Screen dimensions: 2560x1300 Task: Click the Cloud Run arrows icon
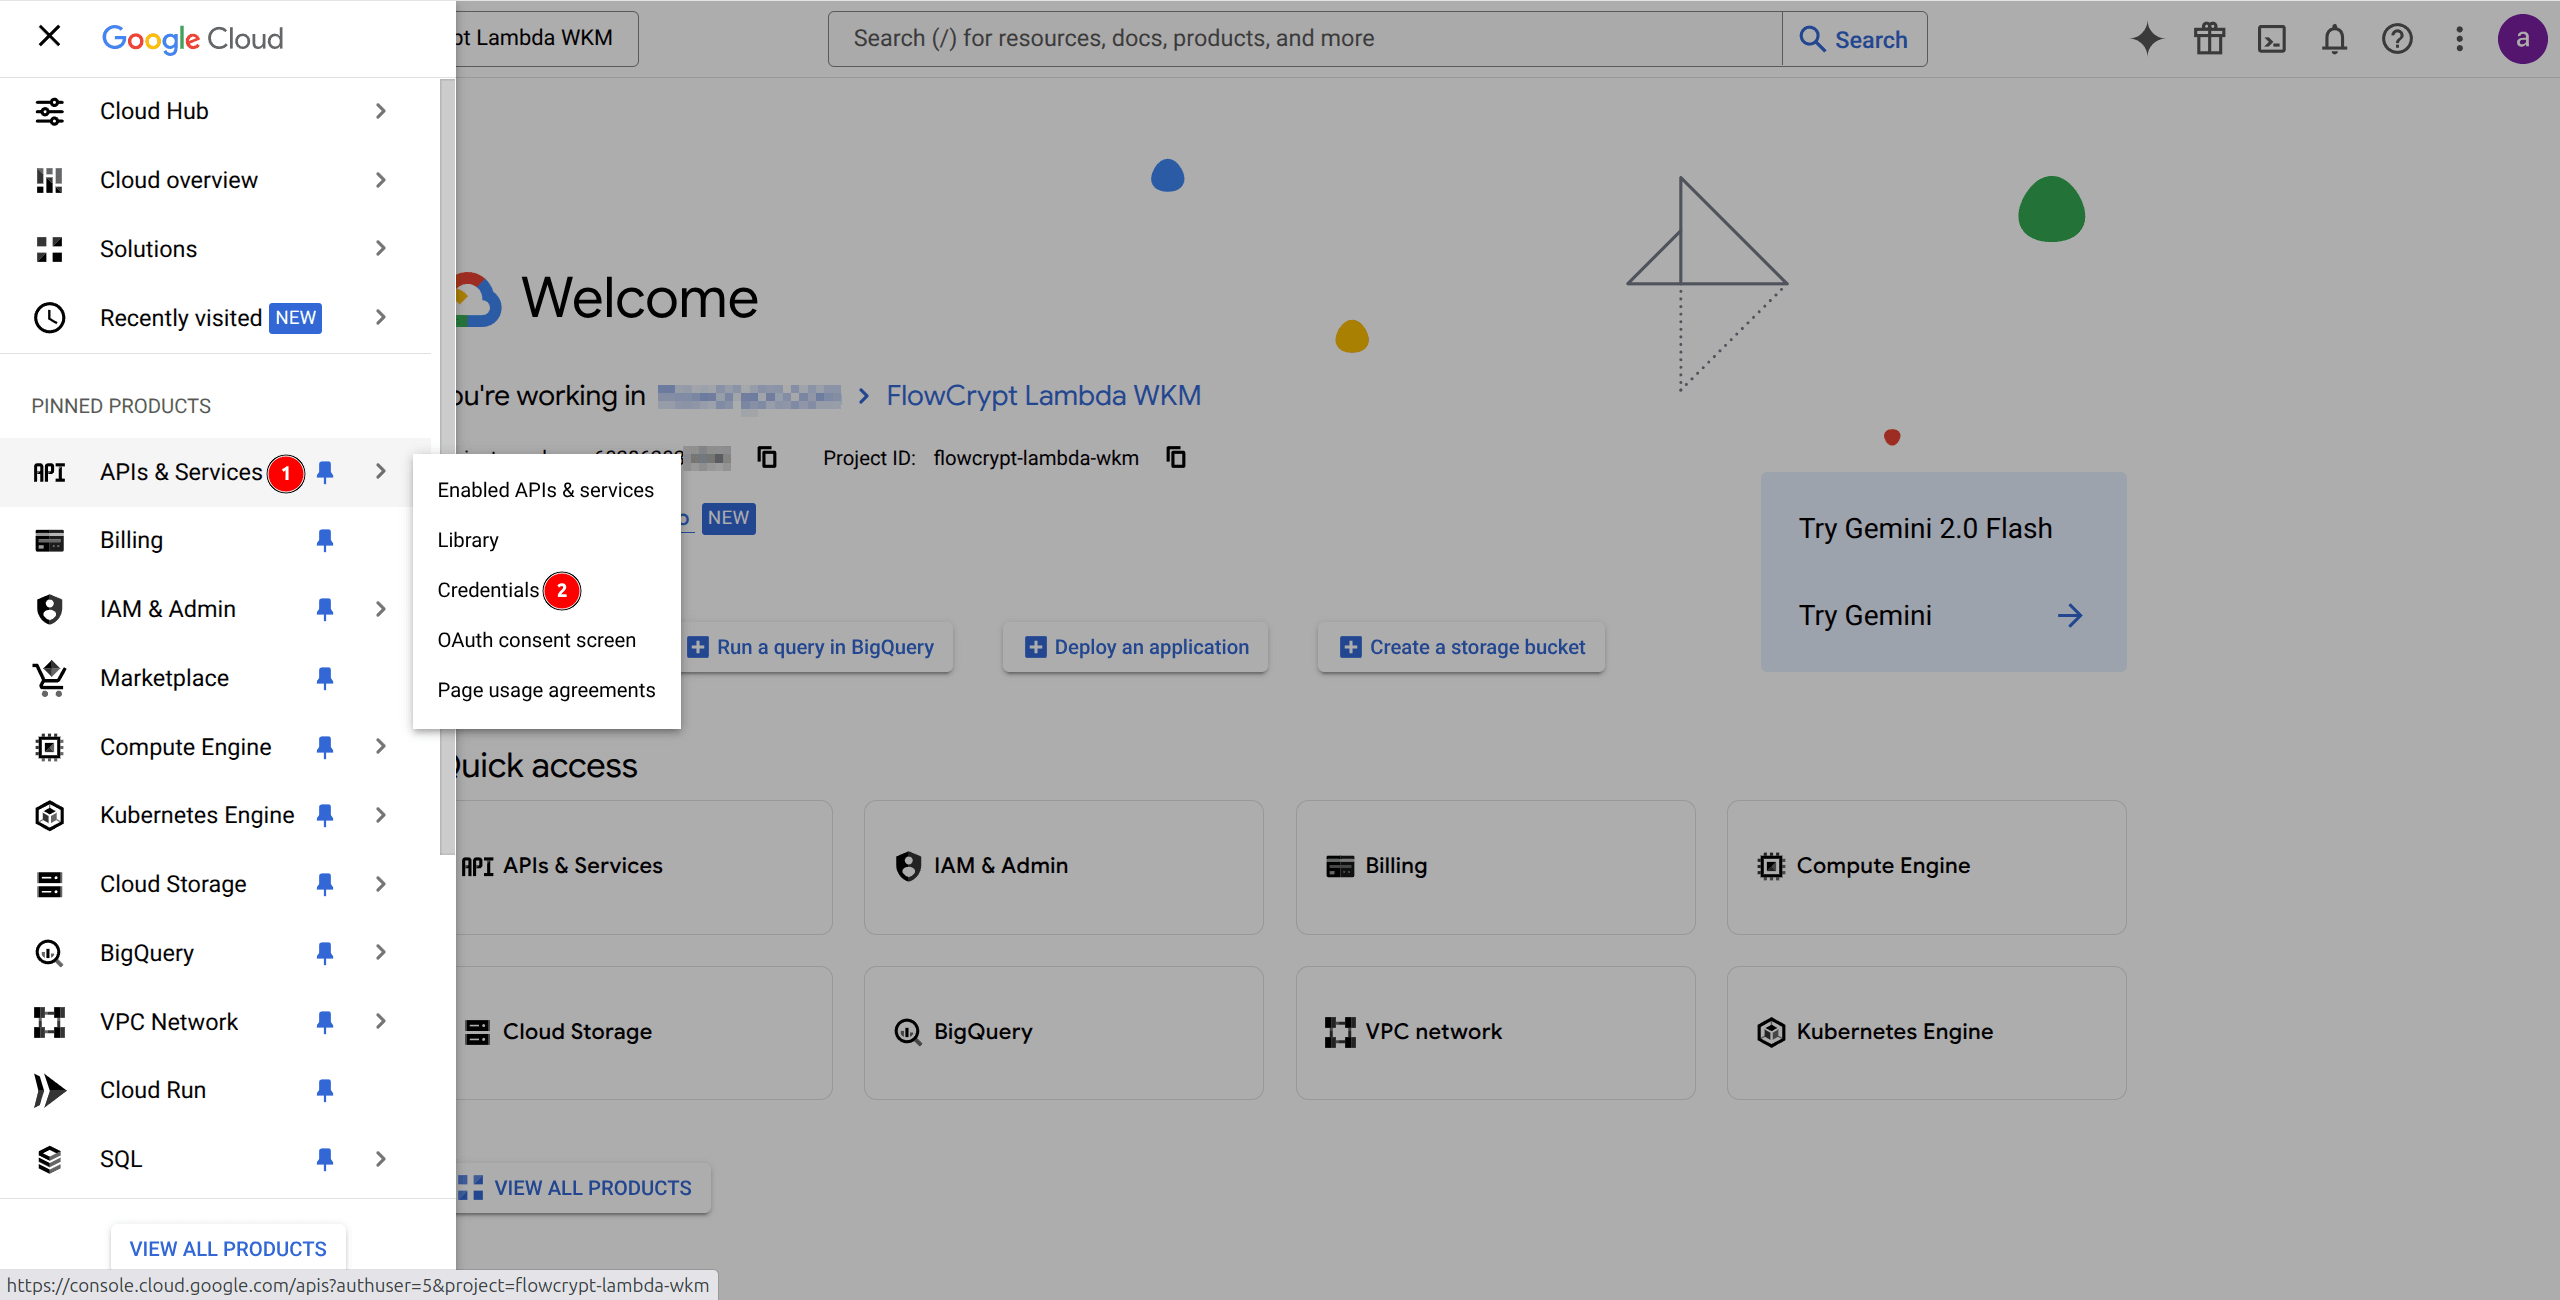[49, 1090]
